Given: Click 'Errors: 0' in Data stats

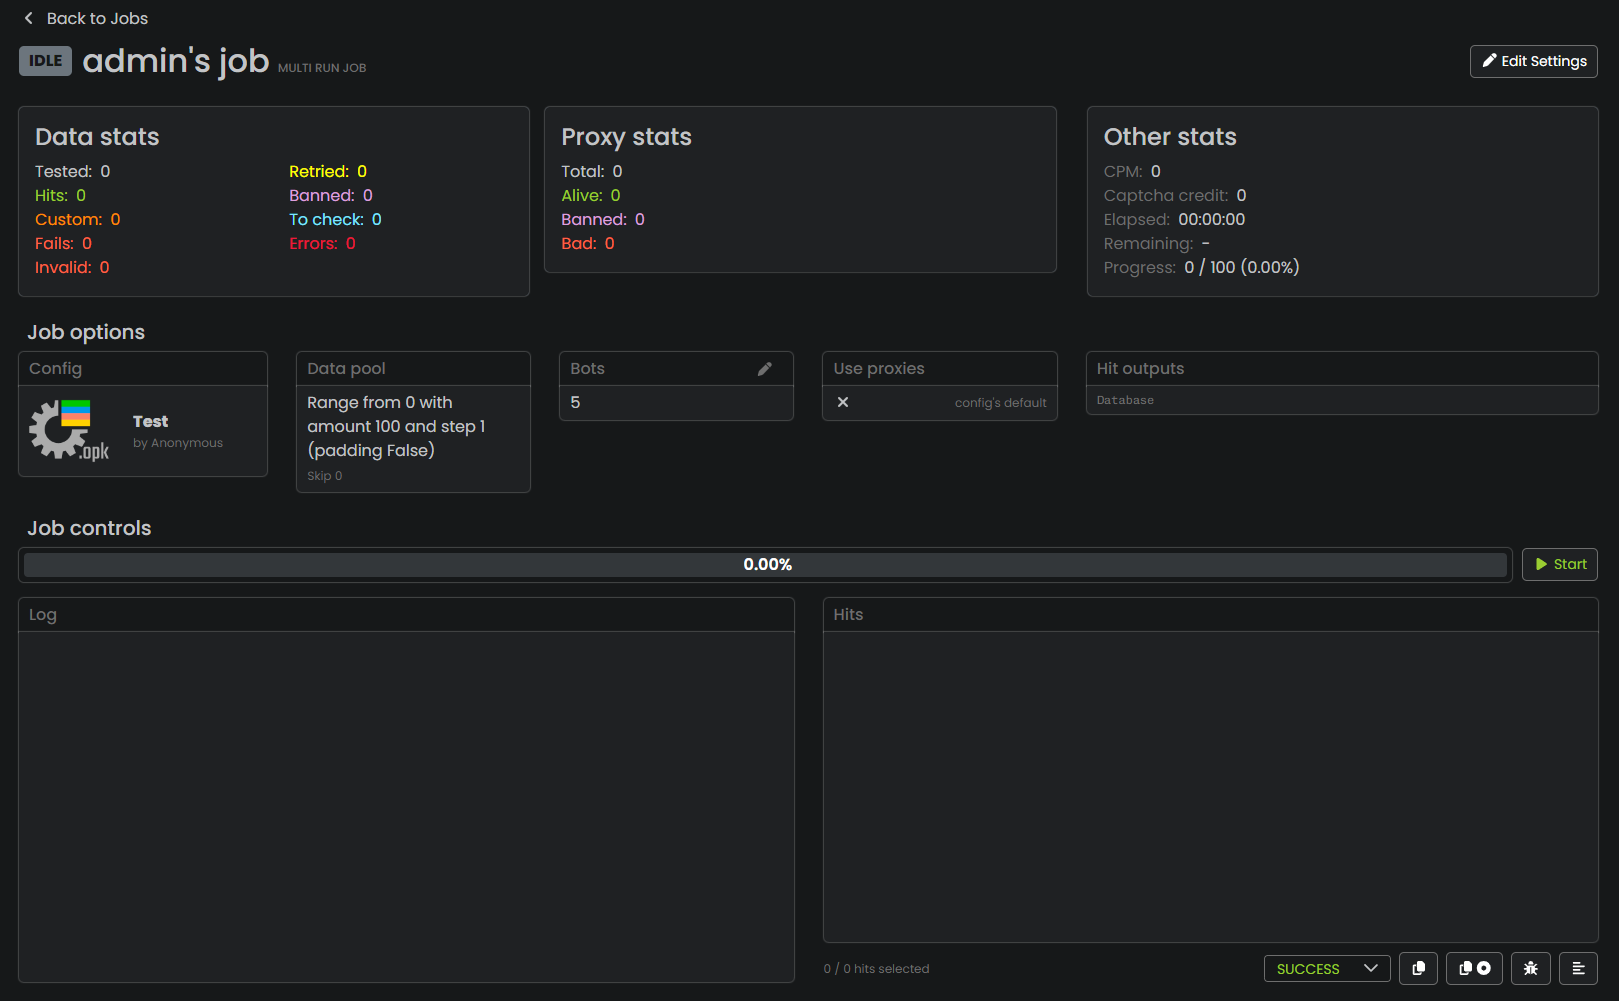Looking at the screenshot, I should pos(322,243).
